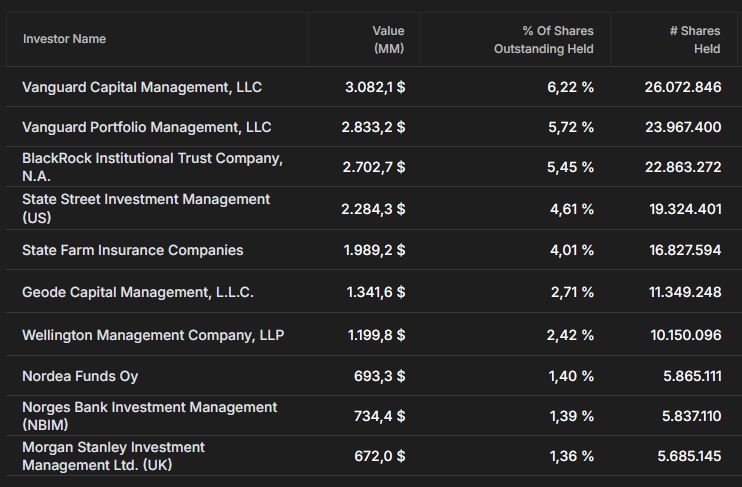Viewport: 742px width, 487px height.
Task: Open Vanguard Portfolio Management, LLC investor
Action: coord(147,127)
